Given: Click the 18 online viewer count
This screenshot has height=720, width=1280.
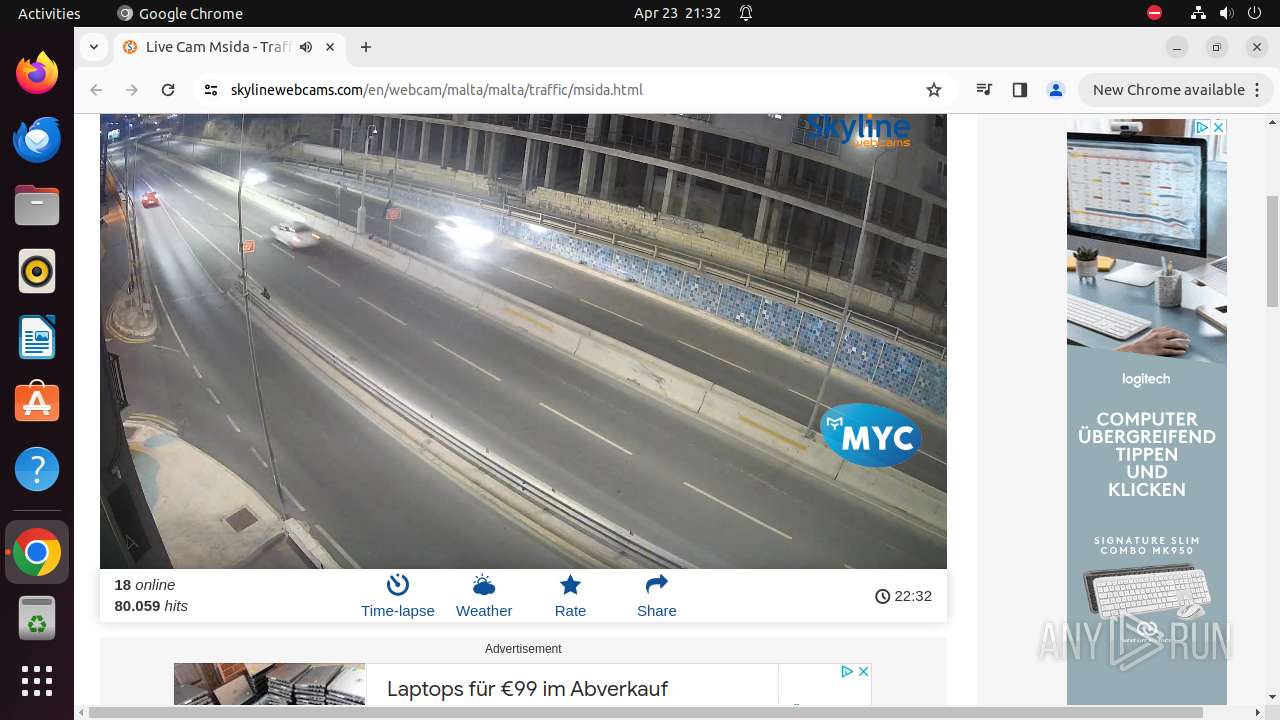Looking at the screenshot, I should tap(145, 585).
